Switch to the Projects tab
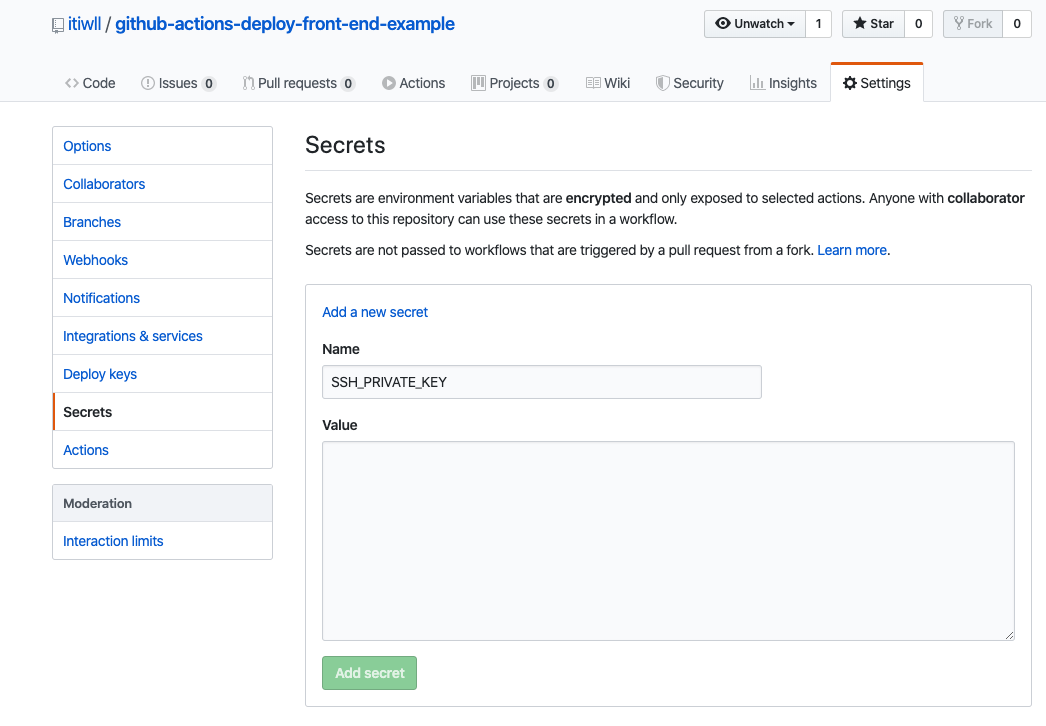Image resolution: width=1046 pixels, height=726 pixels. [x=514, y=83]
